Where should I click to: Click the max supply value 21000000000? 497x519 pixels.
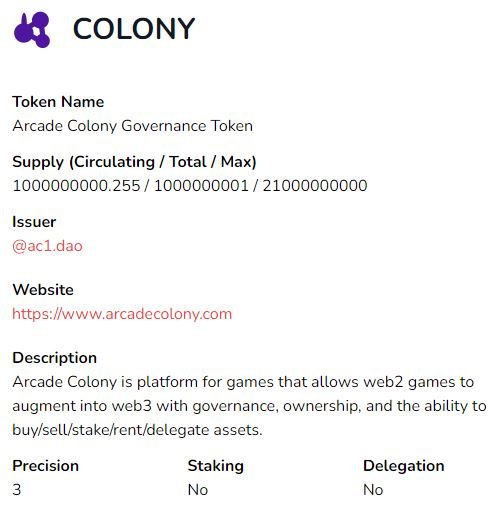click(315, 186)
